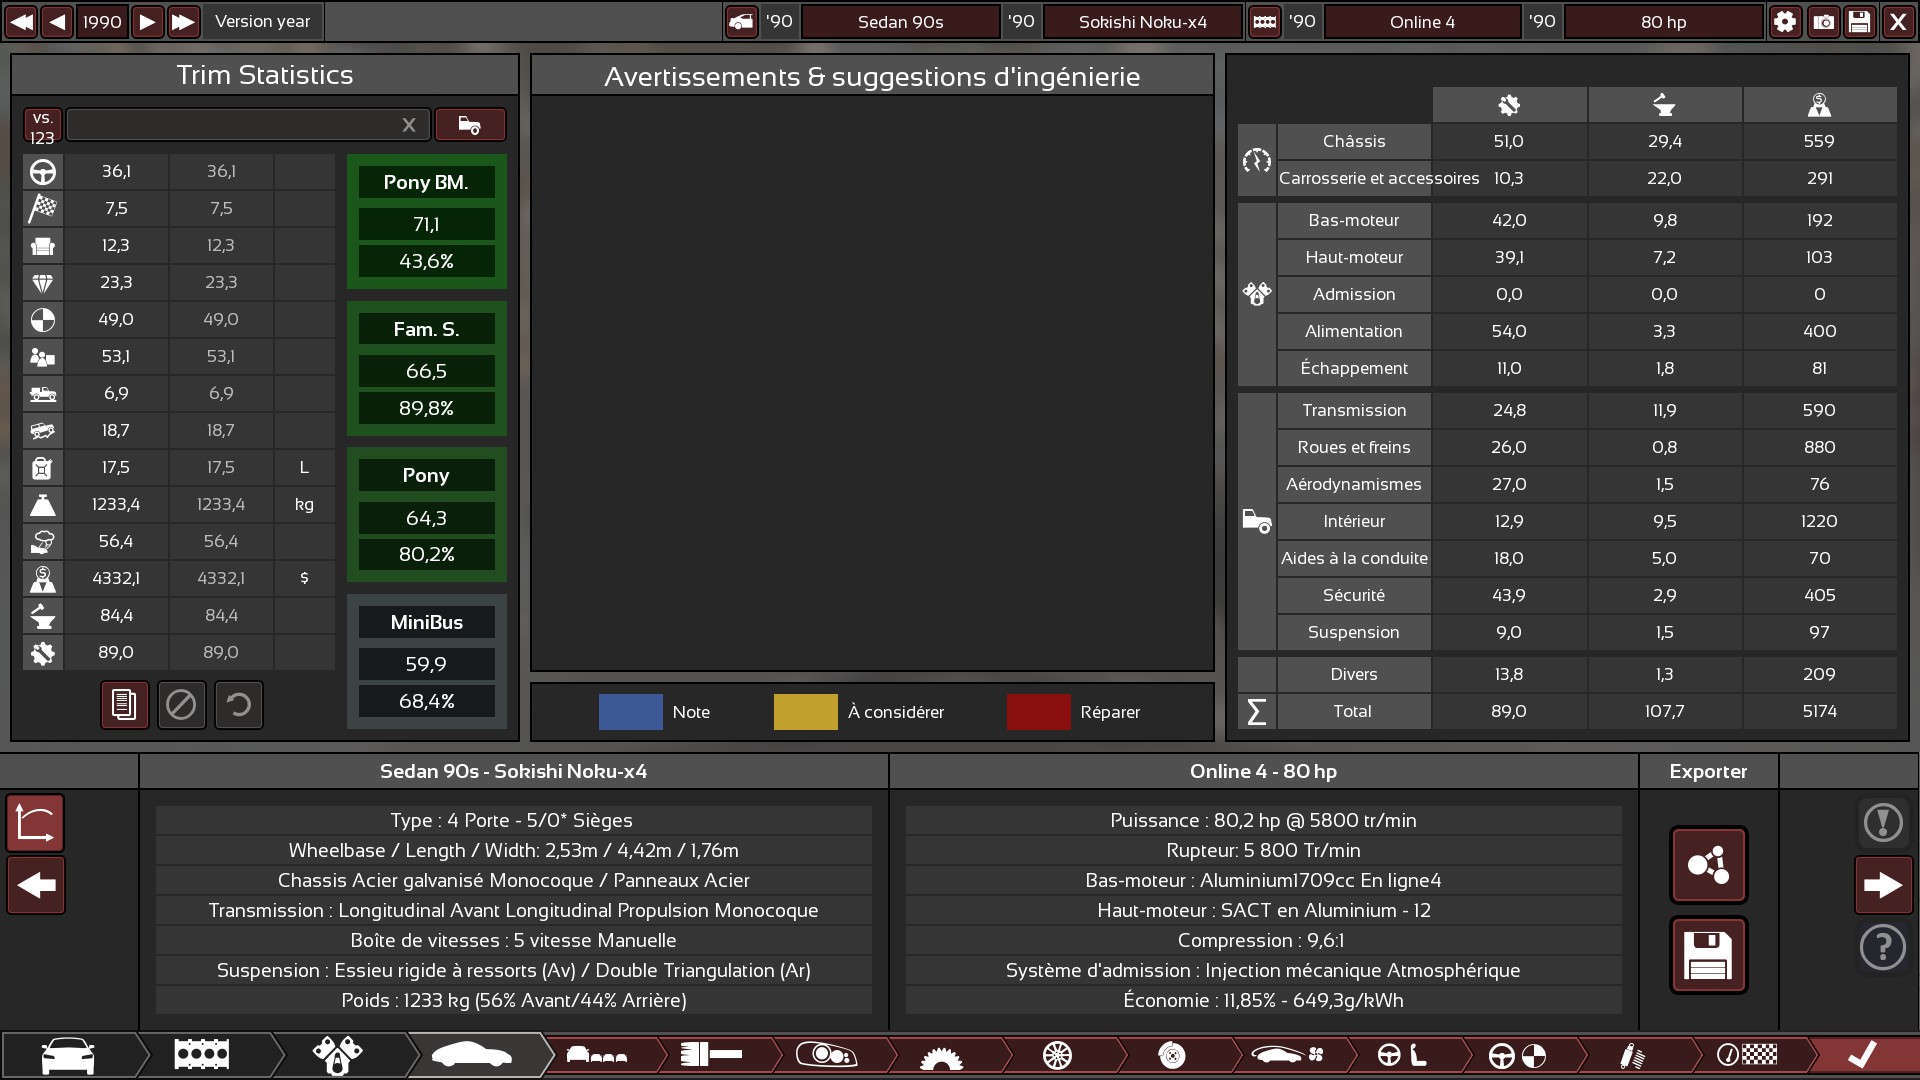This screenshot has height=1080, width=1920.
Task: Open the headlights fixtures sub-tab
Action: (x=826, y=1055)
